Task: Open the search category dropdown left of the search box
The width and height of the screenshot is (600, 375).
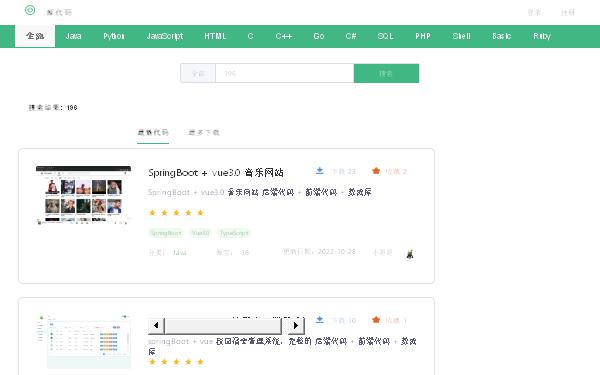Action: point(198,73)
